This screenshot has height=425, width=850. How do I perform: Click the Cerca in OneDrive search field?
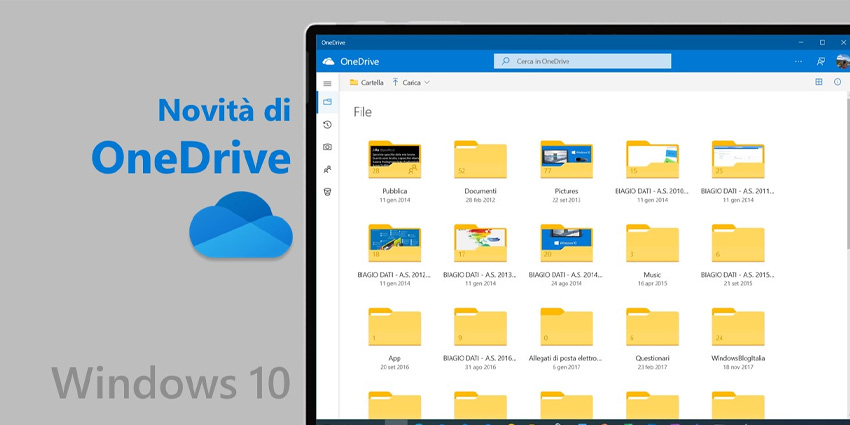[582, 61]
